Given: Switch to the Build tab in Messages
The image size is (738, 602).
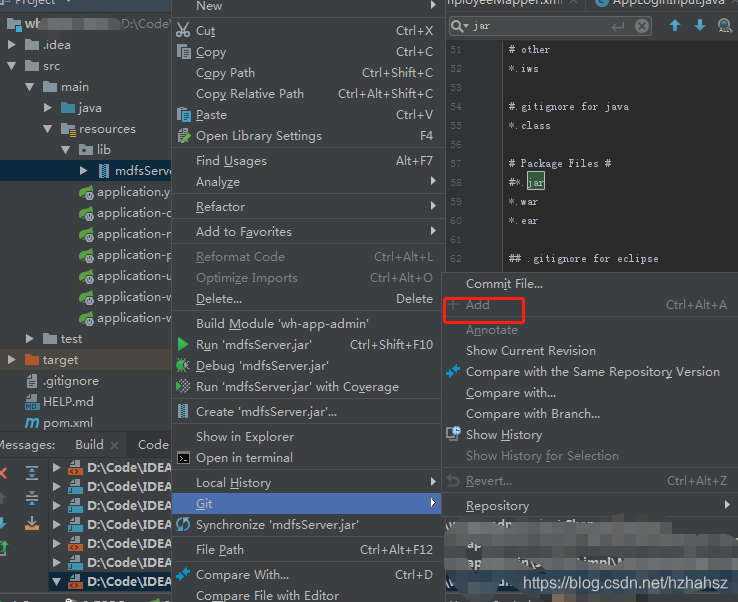Looking at the screenshot, I should click(x=89, y=445).
